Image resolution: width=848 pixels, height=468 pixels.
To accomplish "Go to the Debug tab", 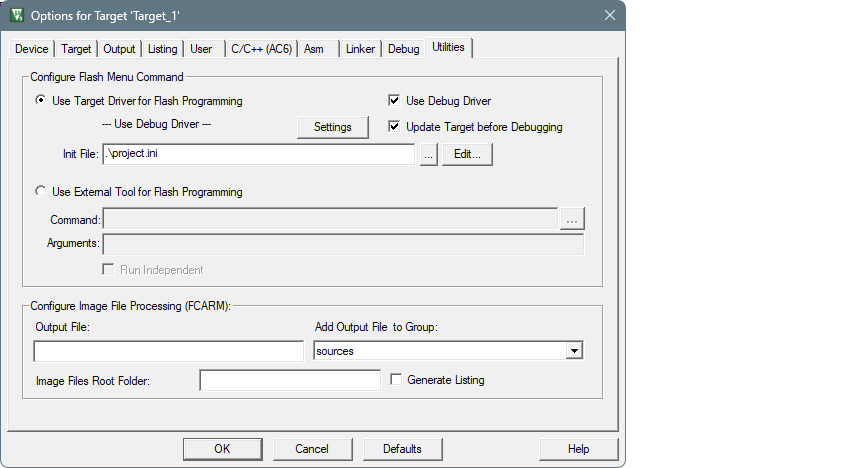I will coord(404,49).
